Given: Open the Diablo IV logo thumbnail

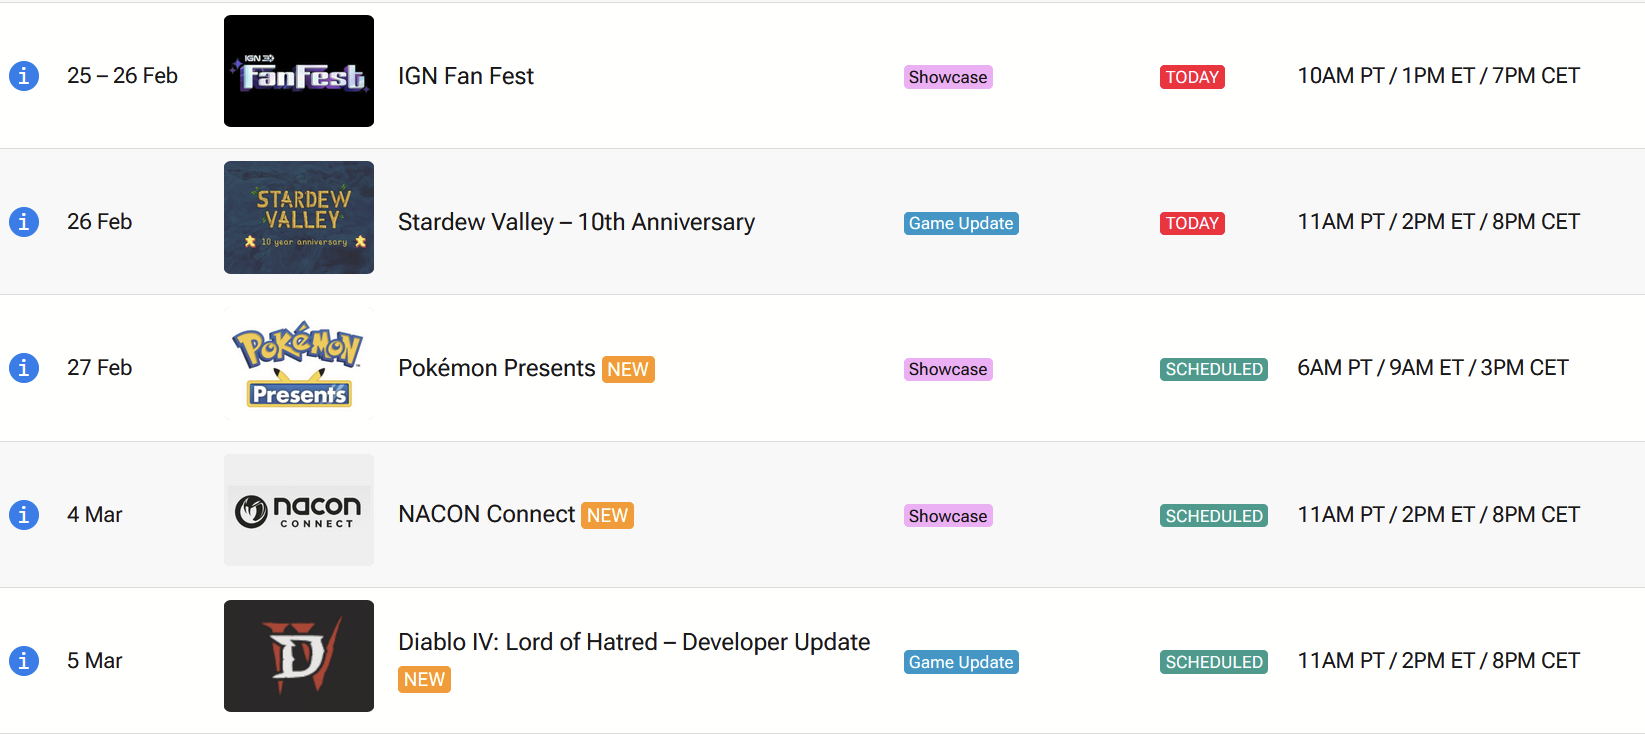Looking at the screenshot, I should tap(299, 656).
